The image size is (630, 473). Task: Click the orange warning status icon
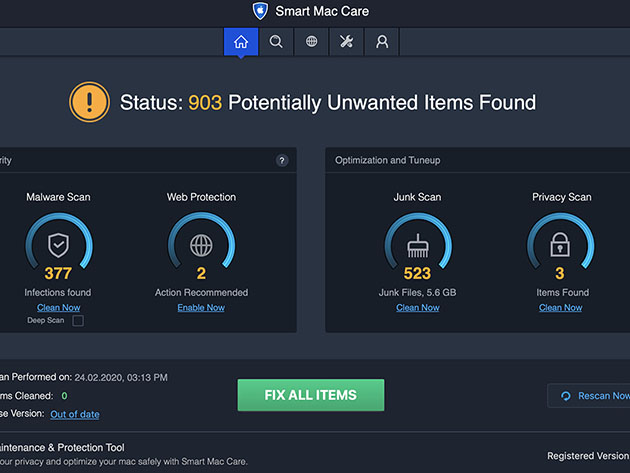[89, 102]
